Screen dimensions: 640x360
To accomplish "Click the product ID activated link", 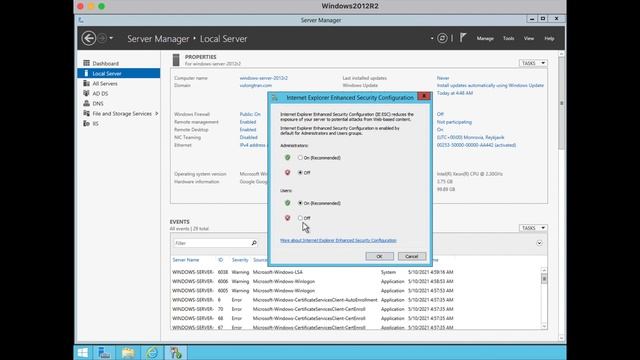I will 476,145.
